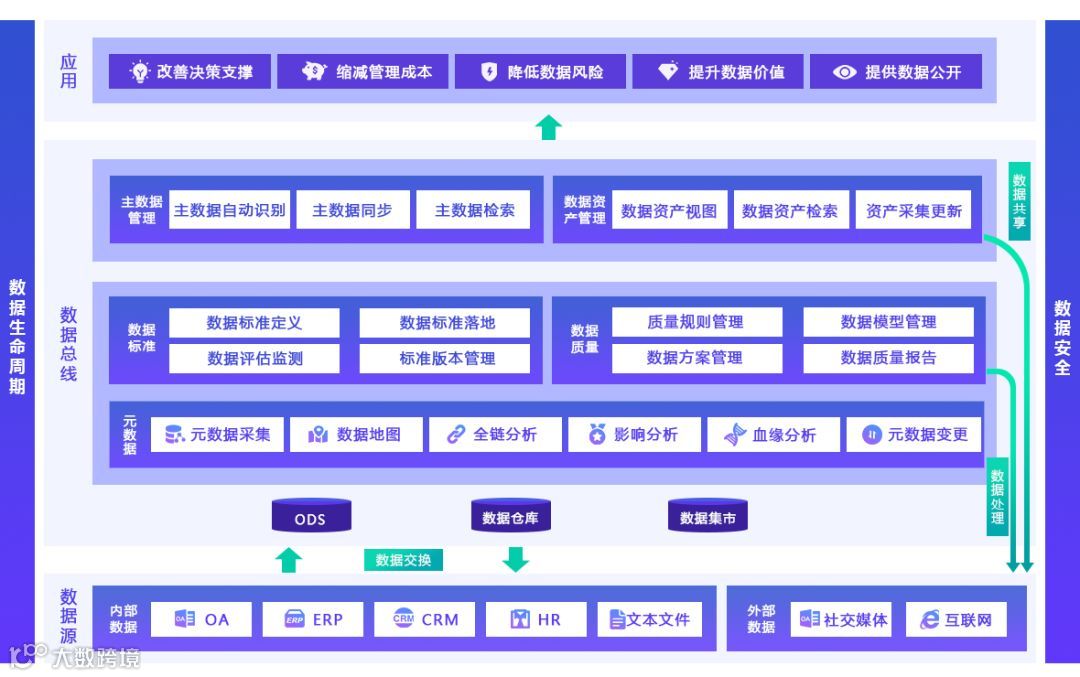The width and height of the screenshot is (1080, 677).
Task: Click the OA system icon in 内部数据
Action: point(185,618)
